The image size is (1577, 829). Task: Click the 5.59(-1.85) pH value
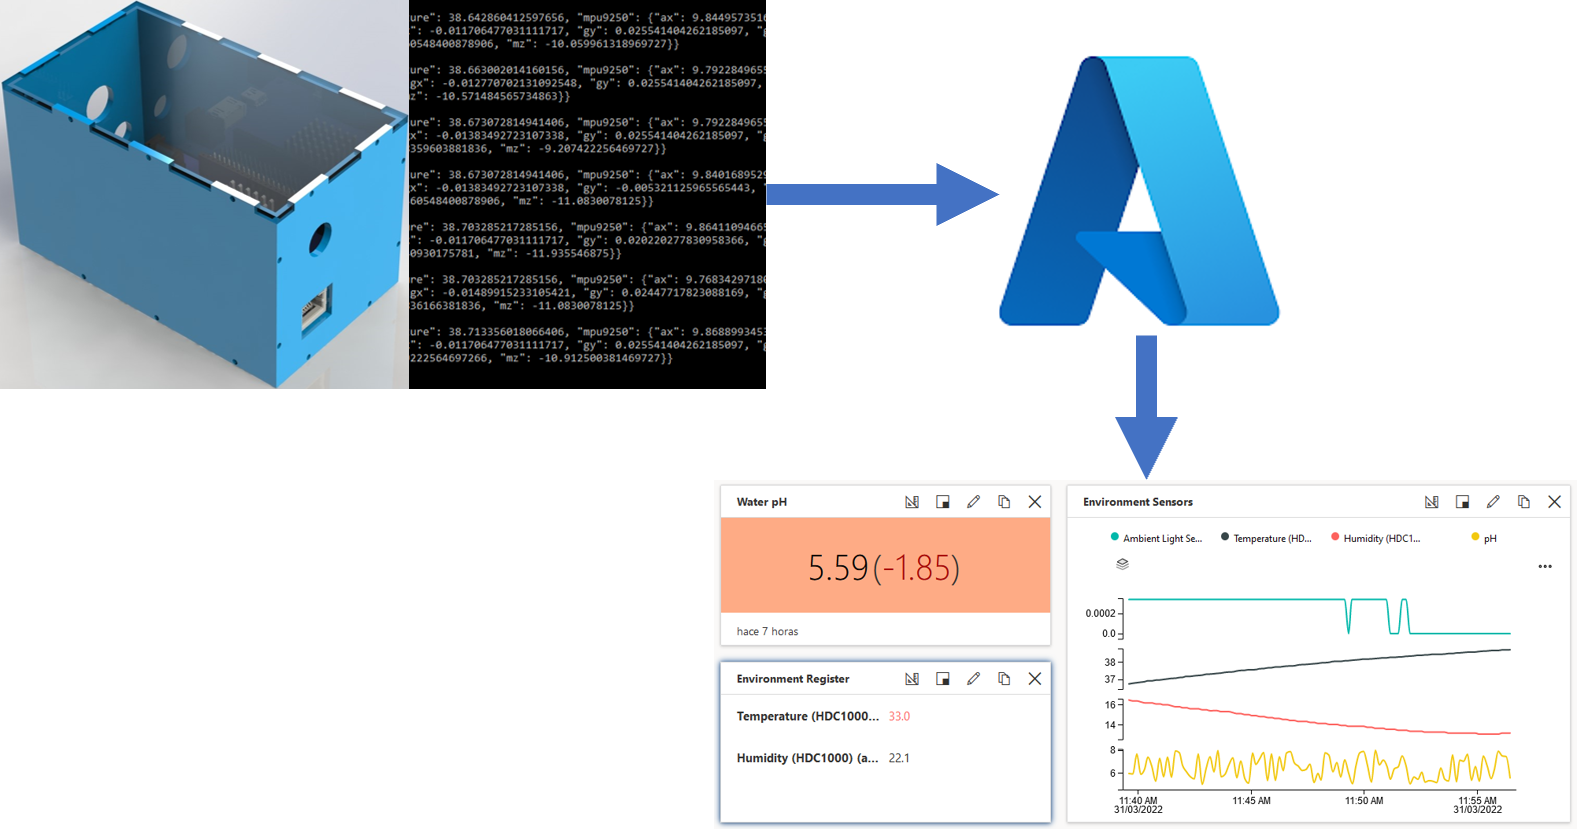884,568
